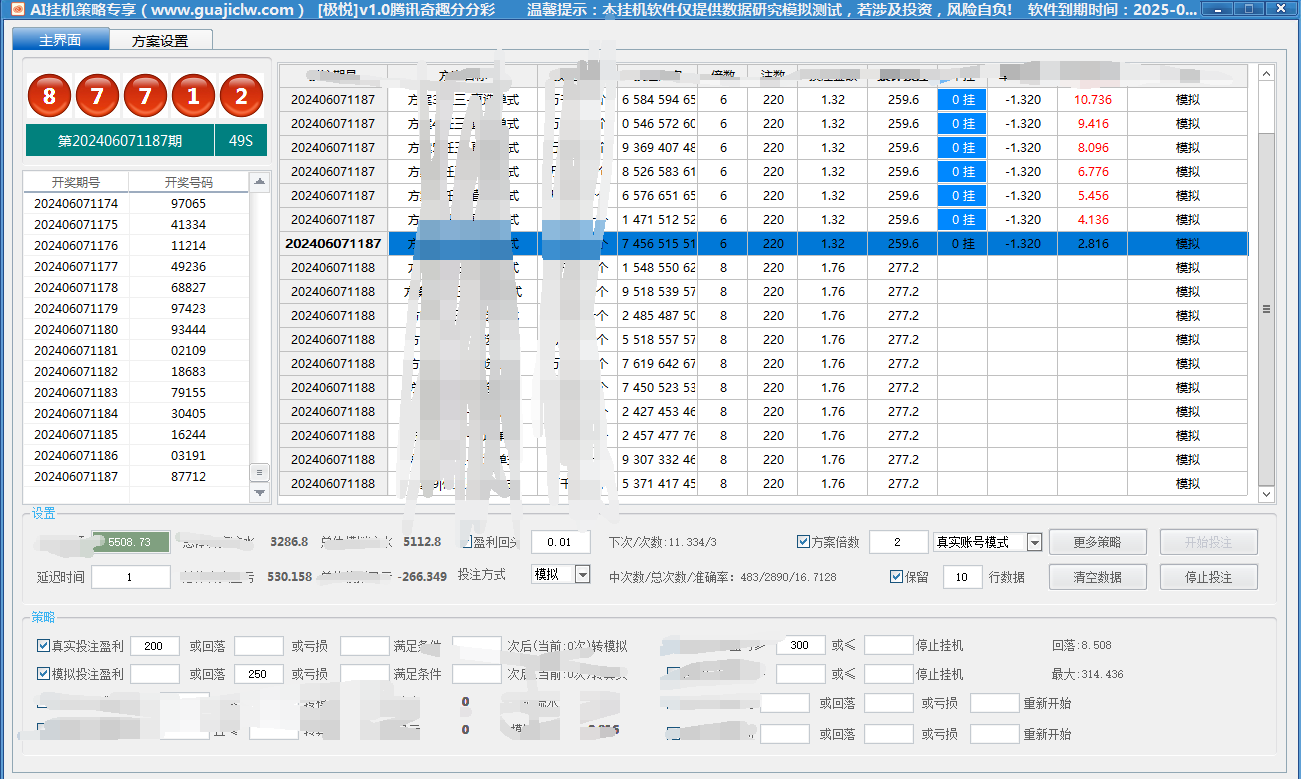Select draw row 202406071178 with number 68827

pos(136,288)
